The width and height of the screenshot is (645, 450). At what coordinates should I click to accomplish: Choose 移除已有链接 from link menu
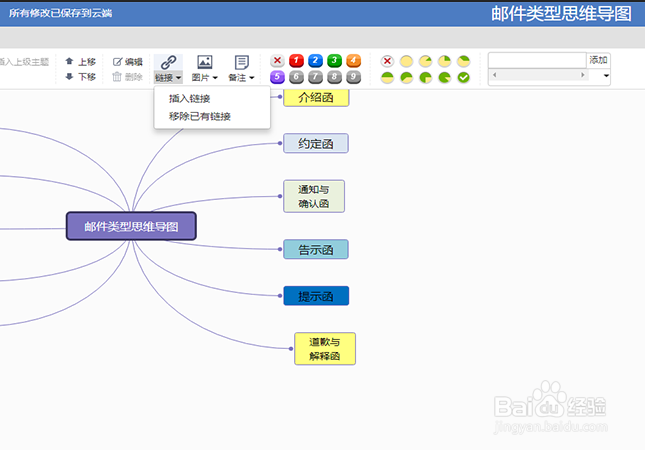[x=200, y=116]
